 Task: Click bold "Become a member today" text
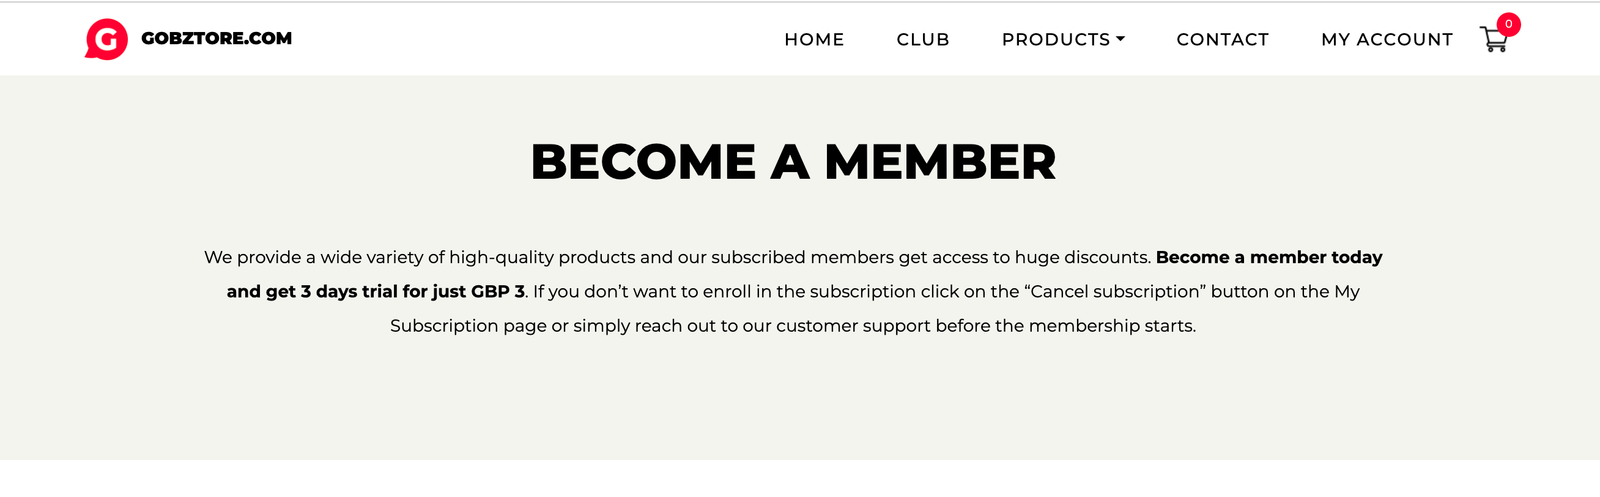[1269, 257]
